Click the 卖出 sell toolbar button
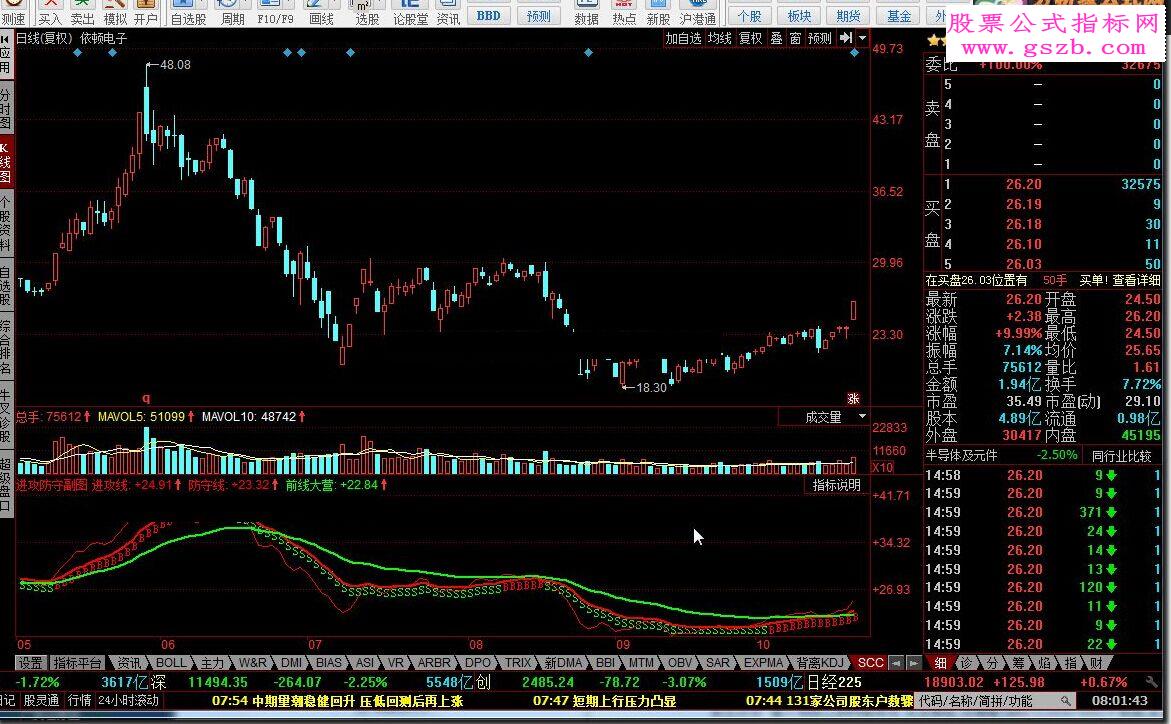1171x724 pixels. (82, 13)
